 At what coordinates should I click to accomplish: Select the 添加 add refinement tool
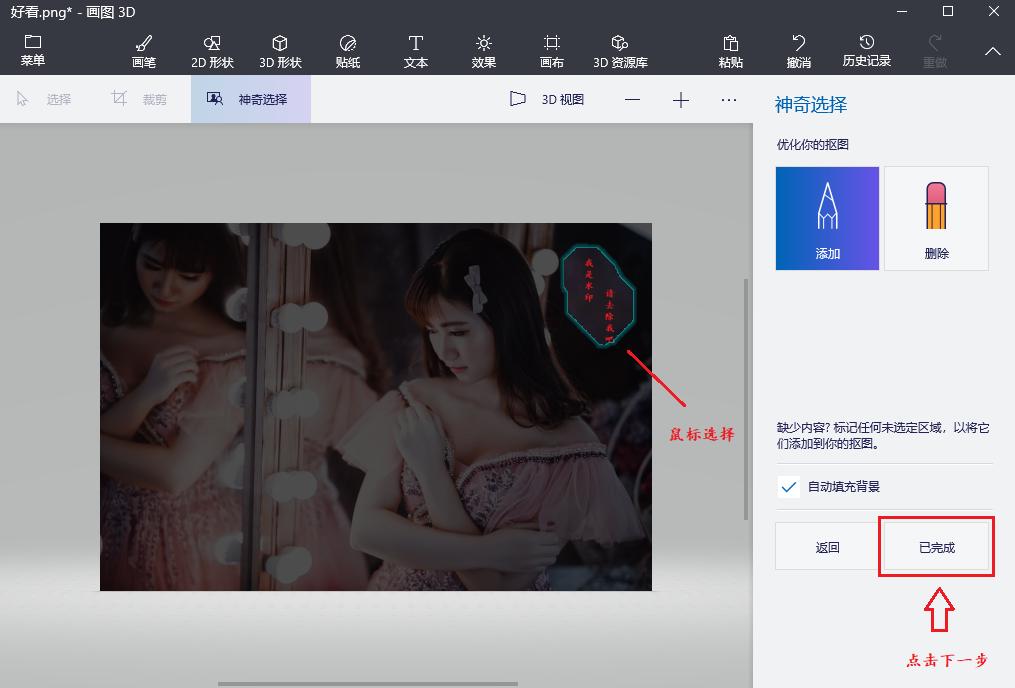[827, 218]
